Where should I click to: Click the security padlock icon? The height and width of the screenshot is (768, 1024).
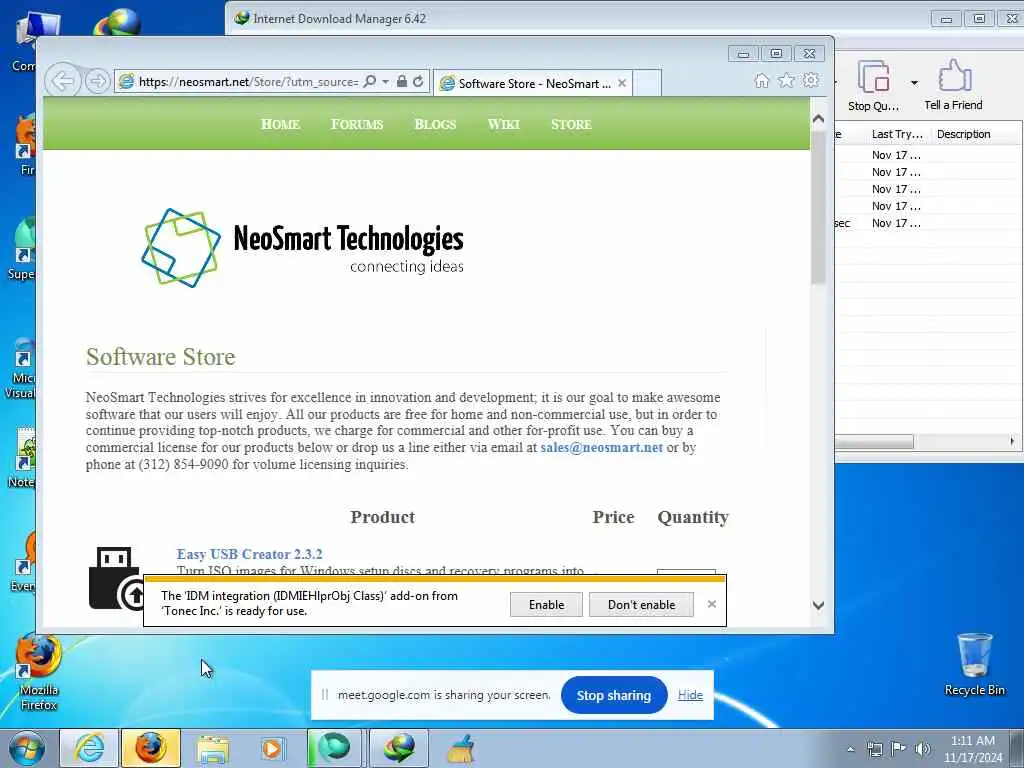(x=402, y=82)
